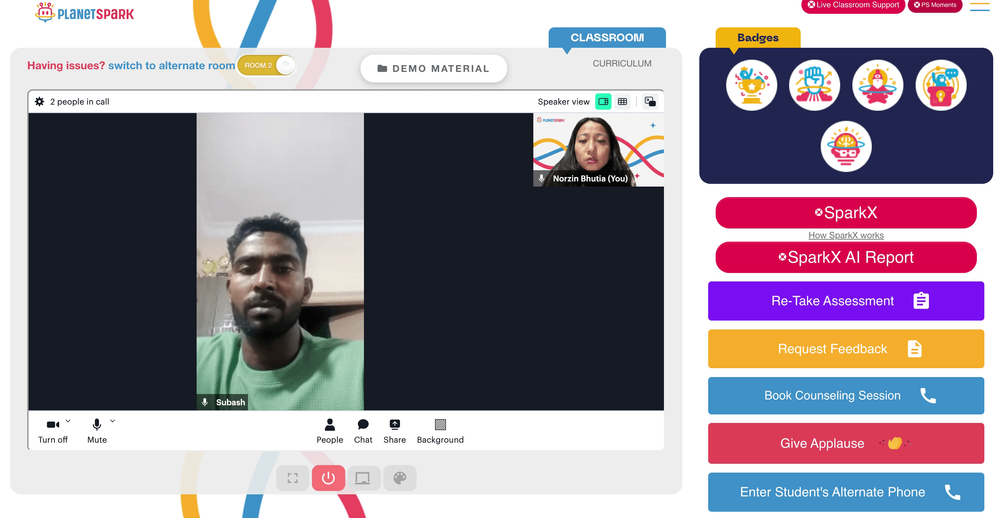This screenshot has width=1000, height=518.
Task: Open the How SparkX works link
Action: tap(846, 235)
